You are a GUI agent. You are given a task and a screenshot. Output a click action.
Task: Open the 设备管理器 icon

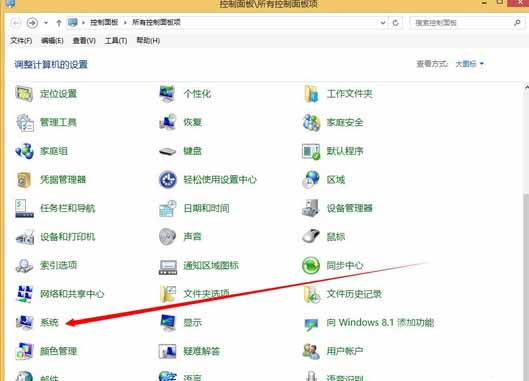(310, 208)
